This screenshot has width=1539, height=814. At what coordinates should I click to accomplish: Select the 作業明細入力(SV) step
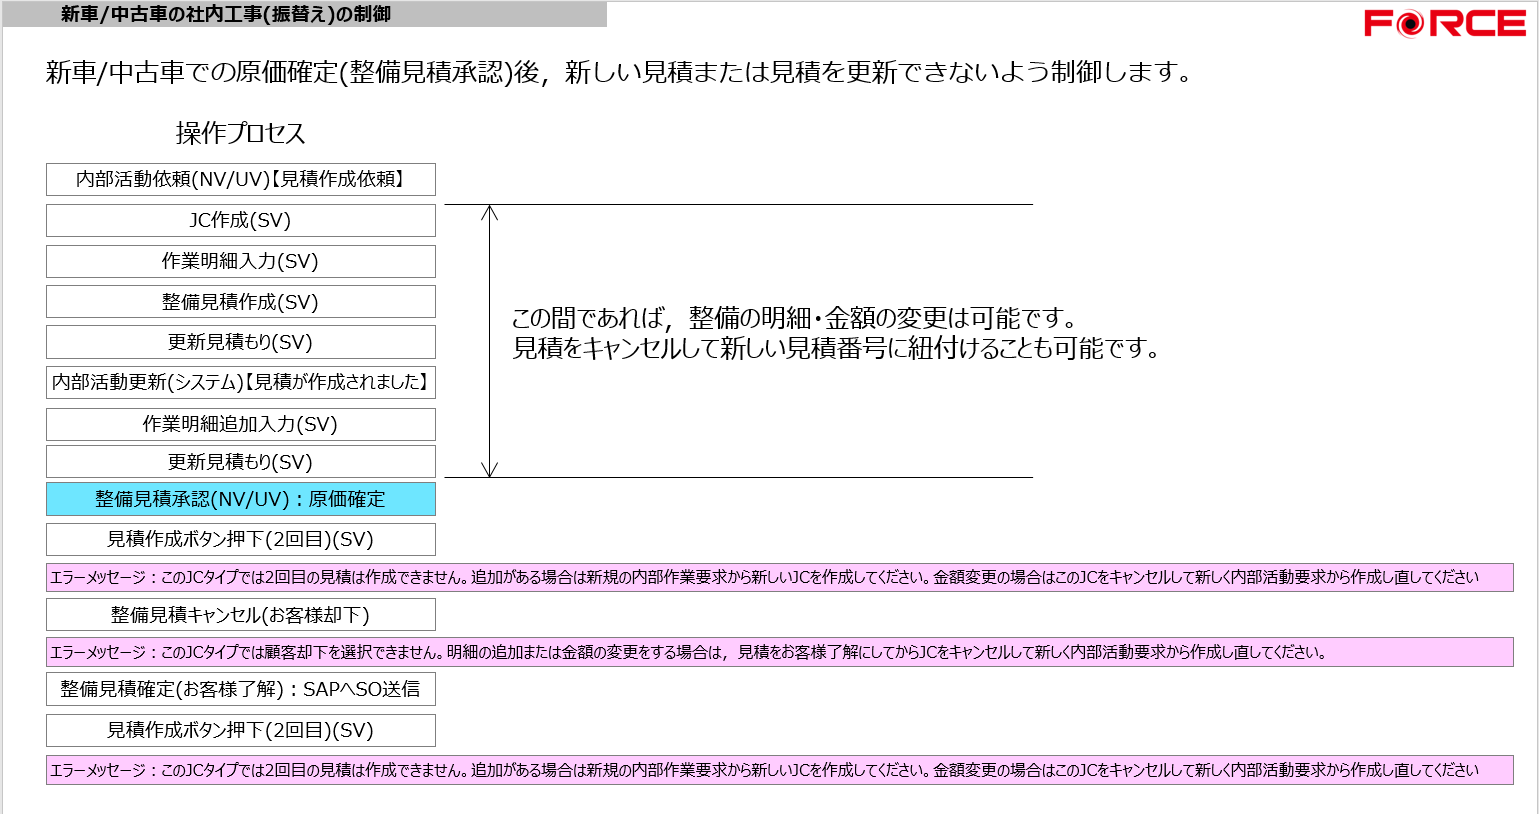tap(240, 262)
